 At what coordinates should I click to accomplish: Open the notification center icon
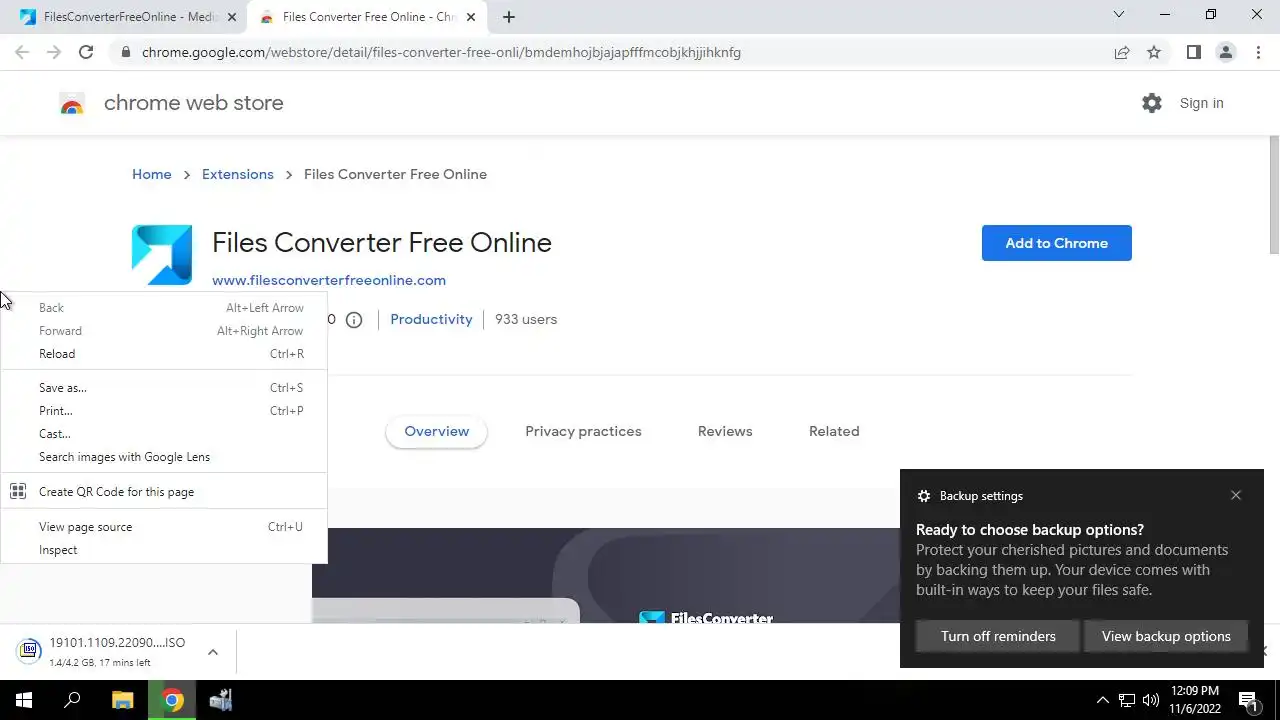[1248, 700]
